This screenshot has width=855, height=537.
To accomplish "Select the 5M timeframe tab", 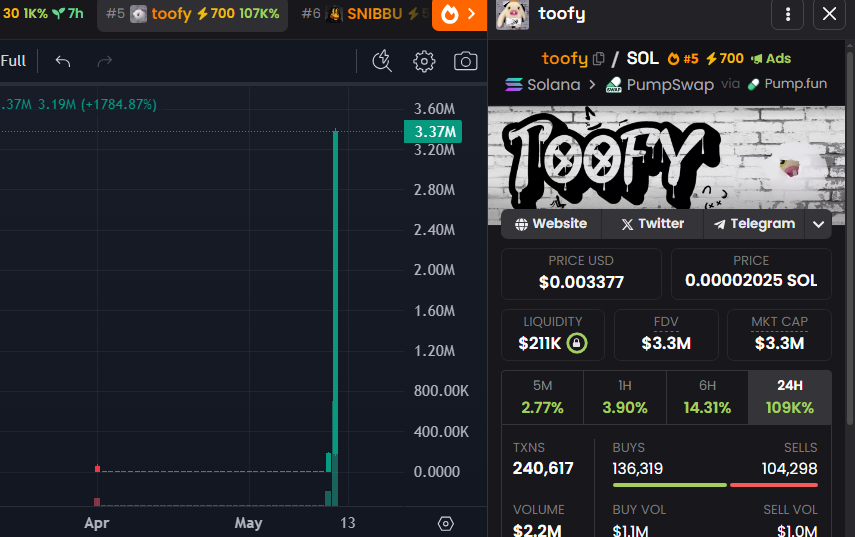I will [543, 397].
